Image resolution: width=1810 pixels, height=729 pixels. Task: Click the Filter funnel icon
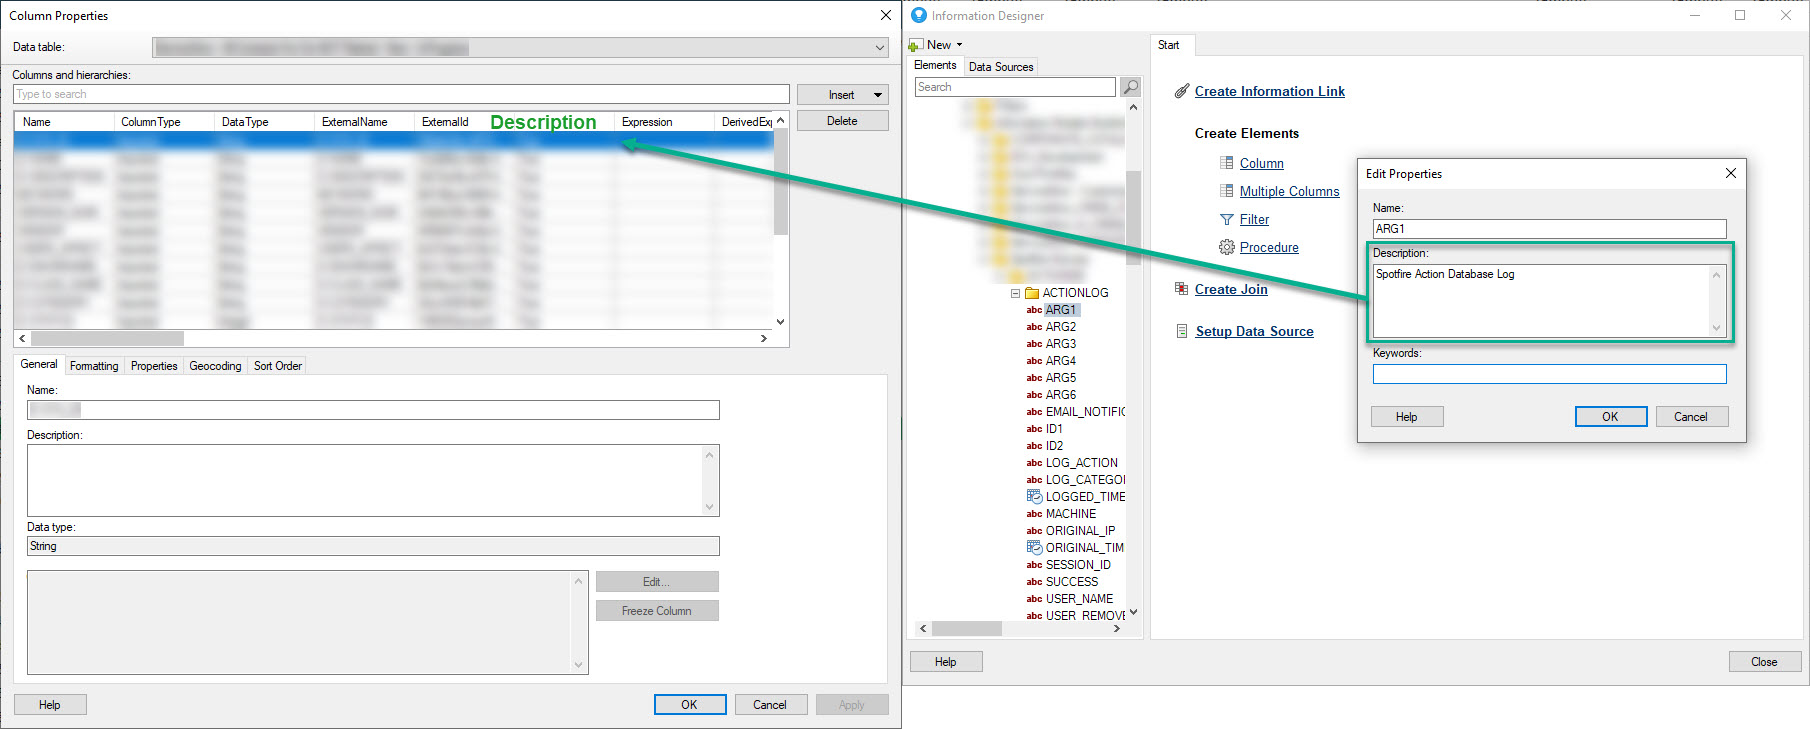point(1226,219)
